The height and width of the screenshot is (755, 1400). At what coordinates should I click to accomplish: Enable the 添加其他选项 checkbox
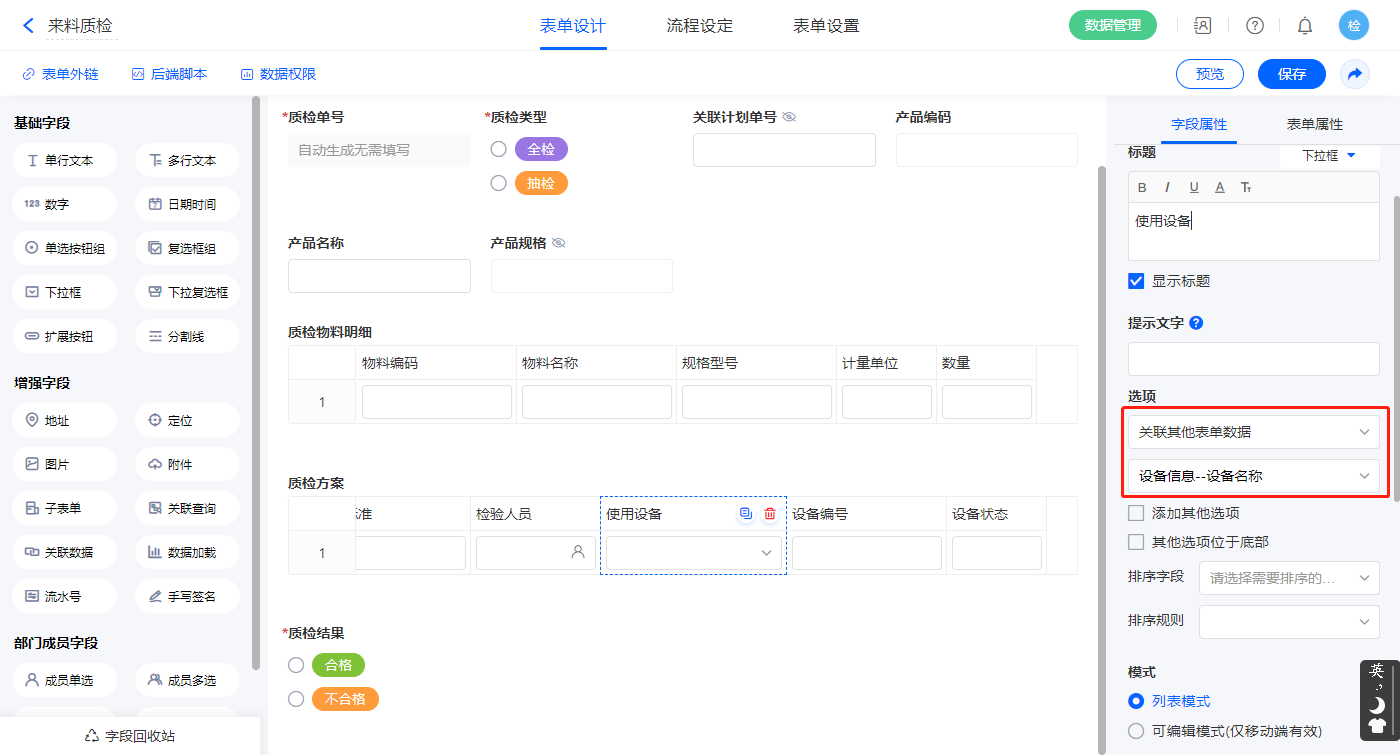[1136, 513]
